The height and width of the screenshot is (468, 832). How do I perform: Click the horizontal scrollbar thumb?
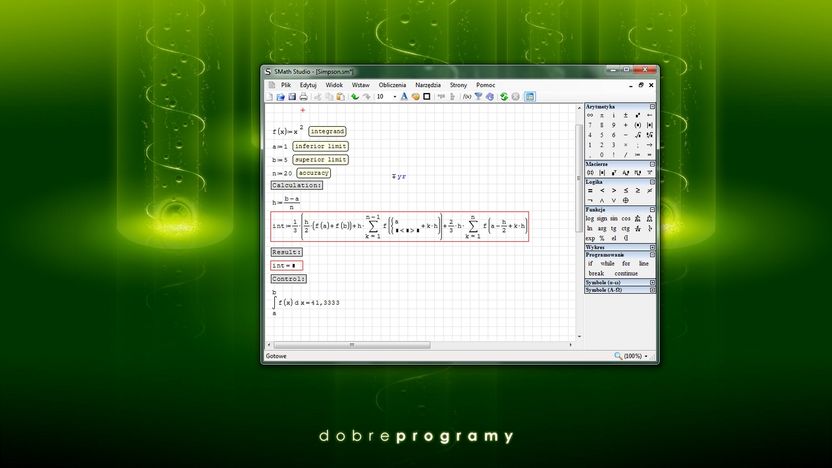(x=352, y=345)
